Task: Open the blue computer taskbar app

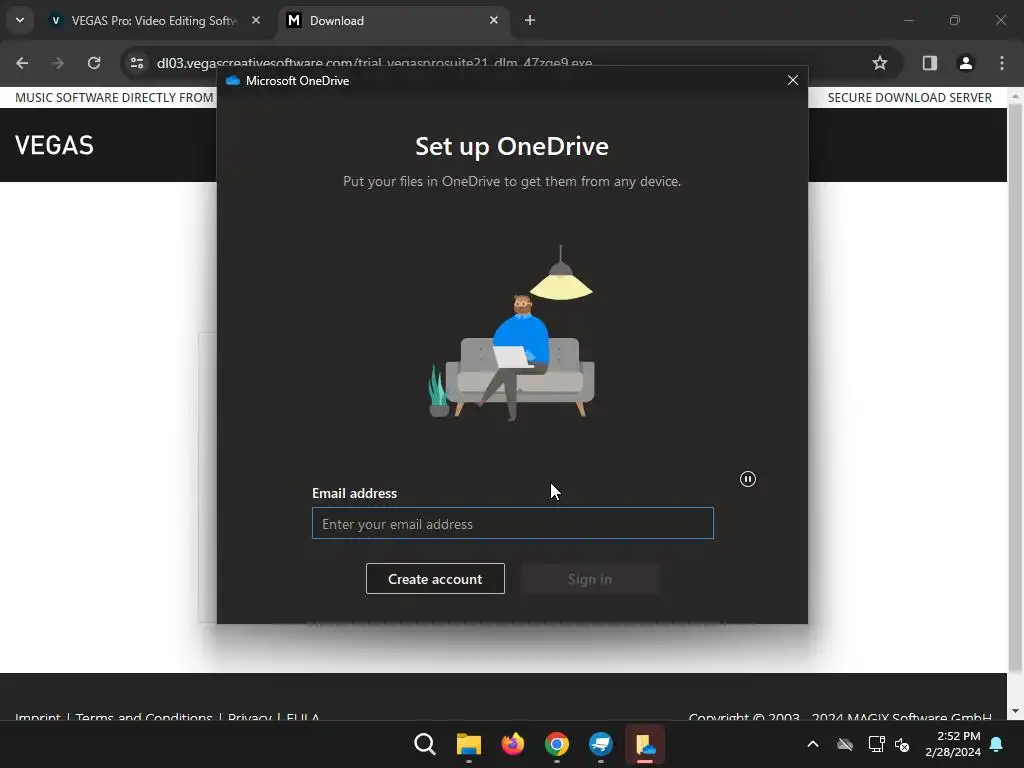Action: coord(601,744)
